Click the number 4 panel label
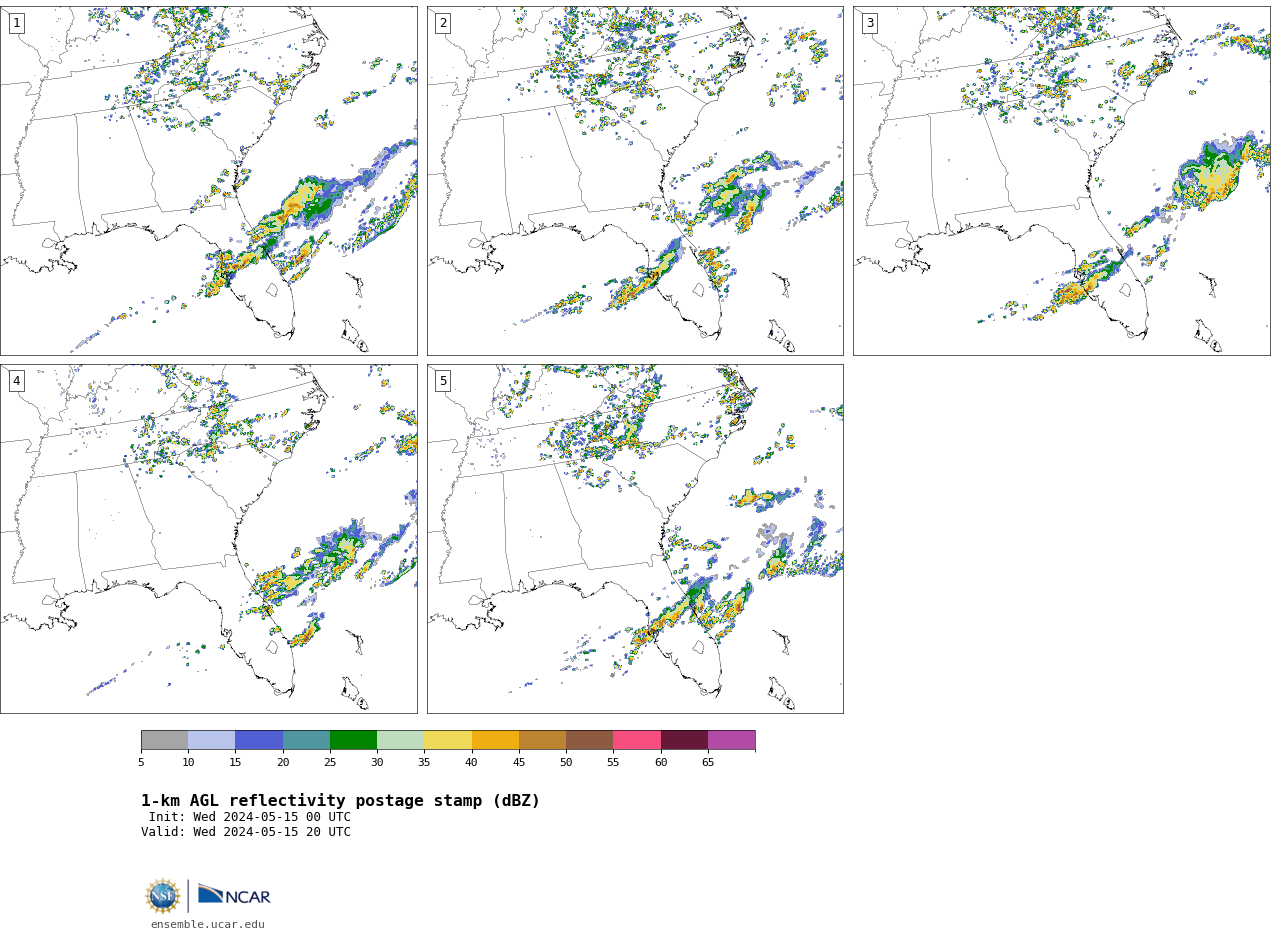1280x936 pixels. pyautogui.click(x=16, y=381)
